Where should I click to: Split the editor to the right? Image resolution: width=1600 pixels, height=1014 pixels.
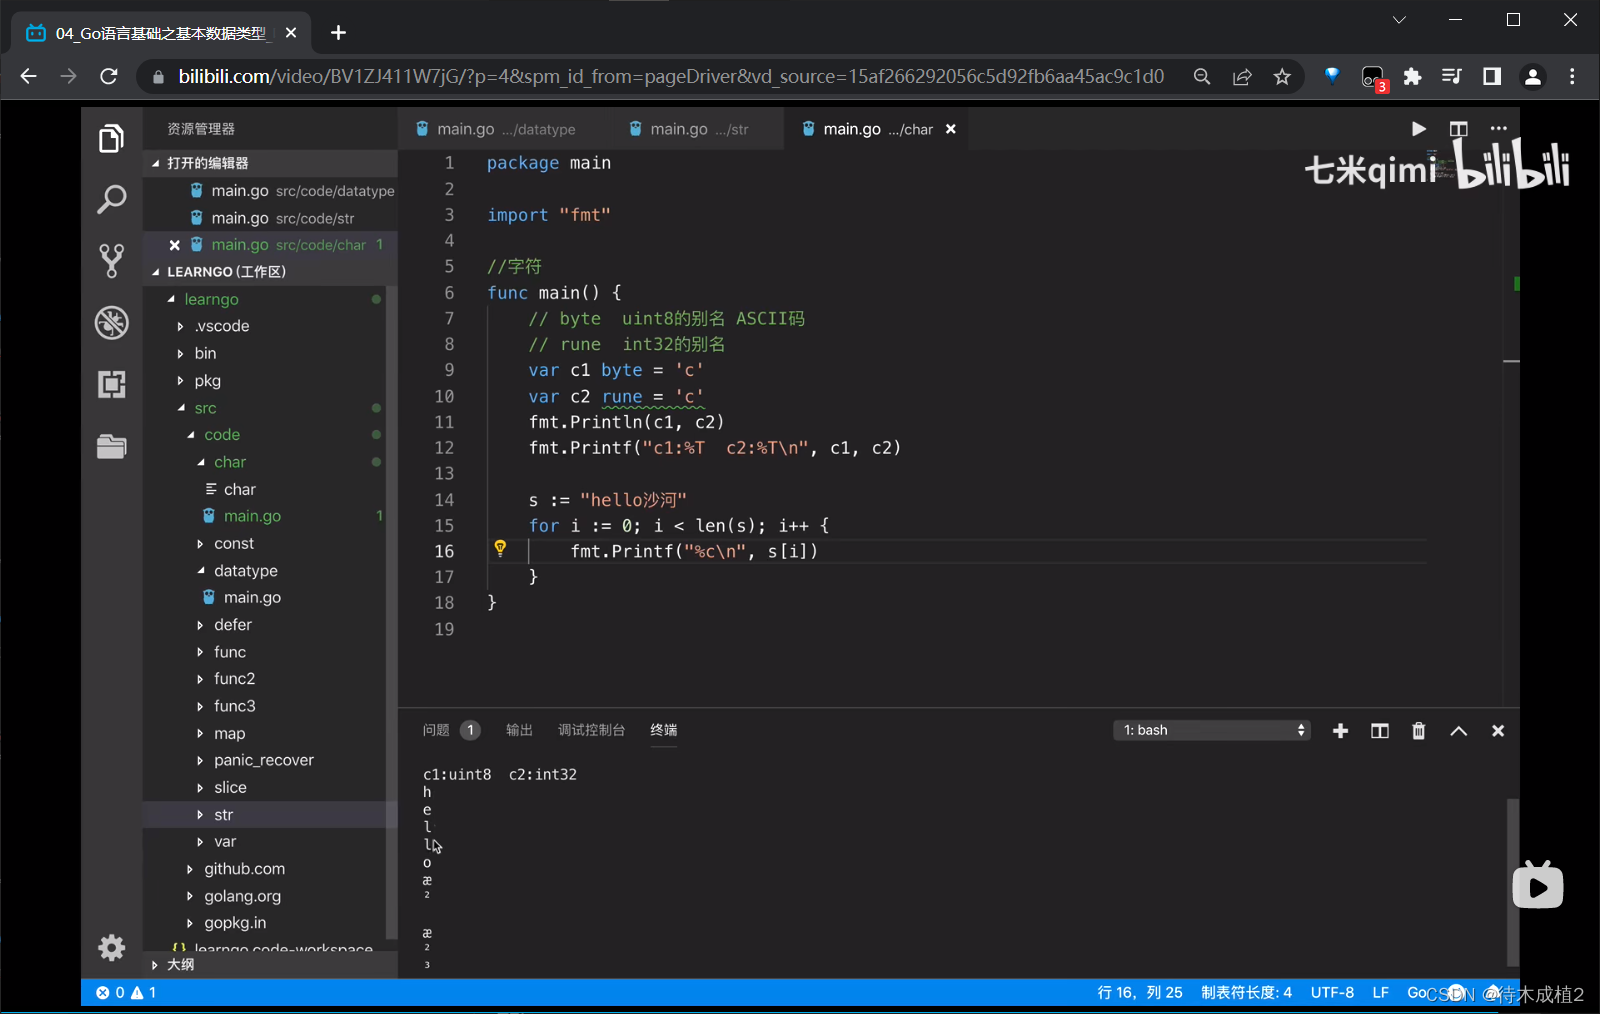pos(1458,129)
